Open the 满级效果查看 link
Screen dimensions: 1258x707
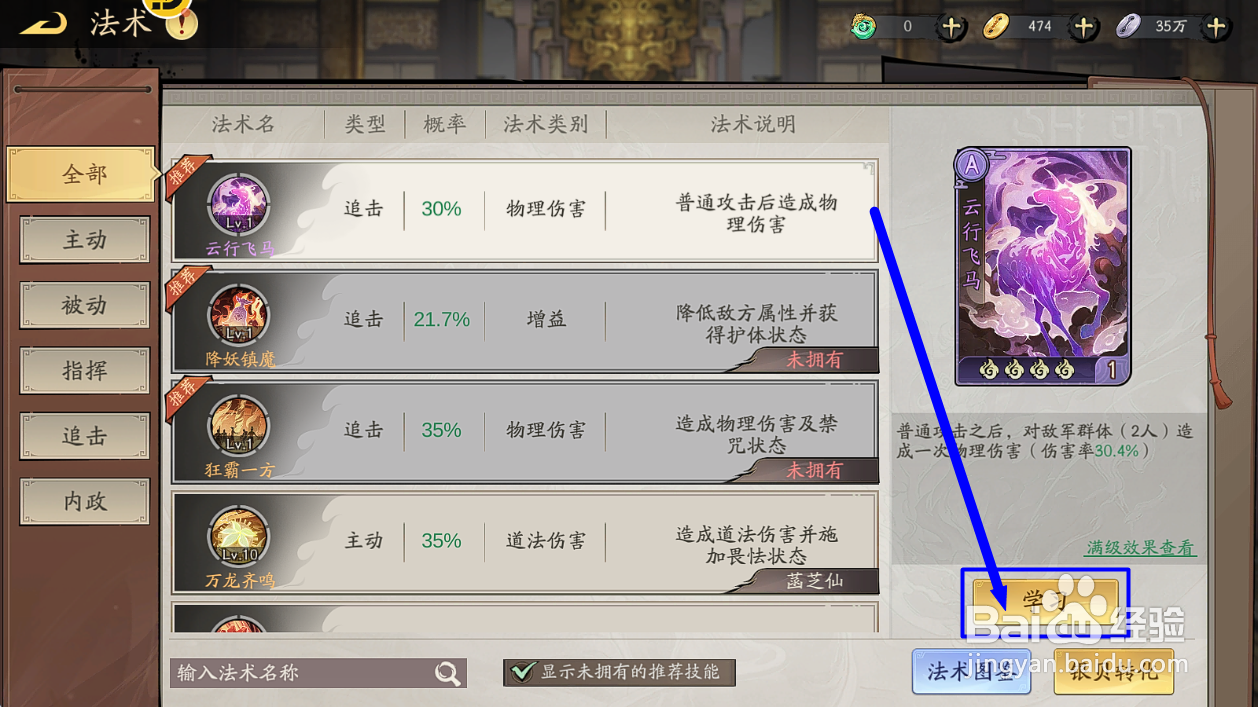(x=1141, y=548)
